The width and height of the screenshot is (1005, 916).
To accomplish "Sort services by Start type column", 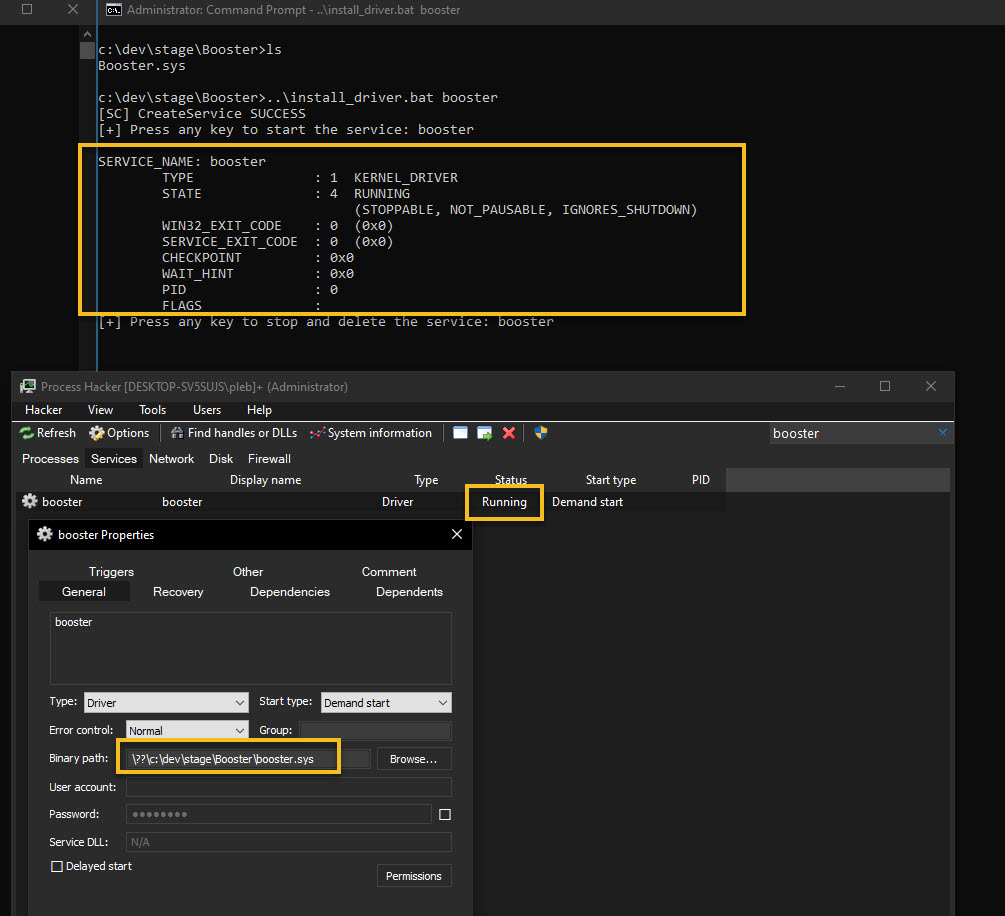I will click(x=611, y=480).
